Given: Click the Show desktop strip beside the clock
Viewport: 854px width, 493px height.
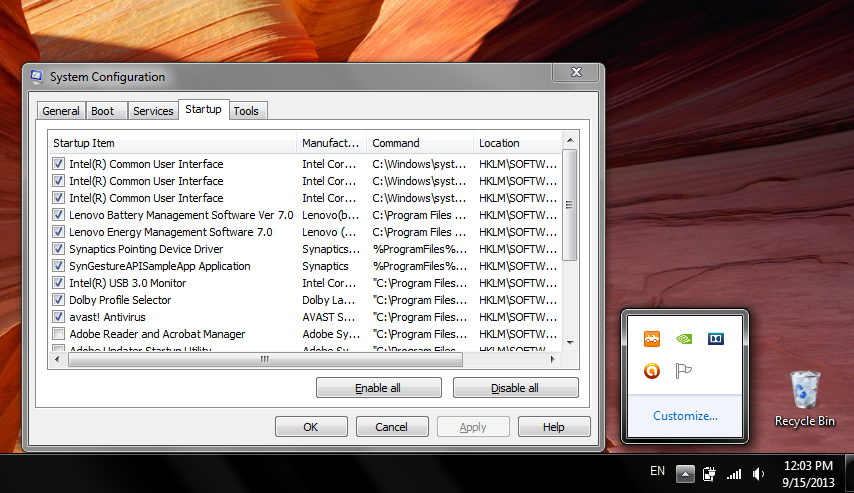Looking at the screenshot, I should tap(849, 473).
